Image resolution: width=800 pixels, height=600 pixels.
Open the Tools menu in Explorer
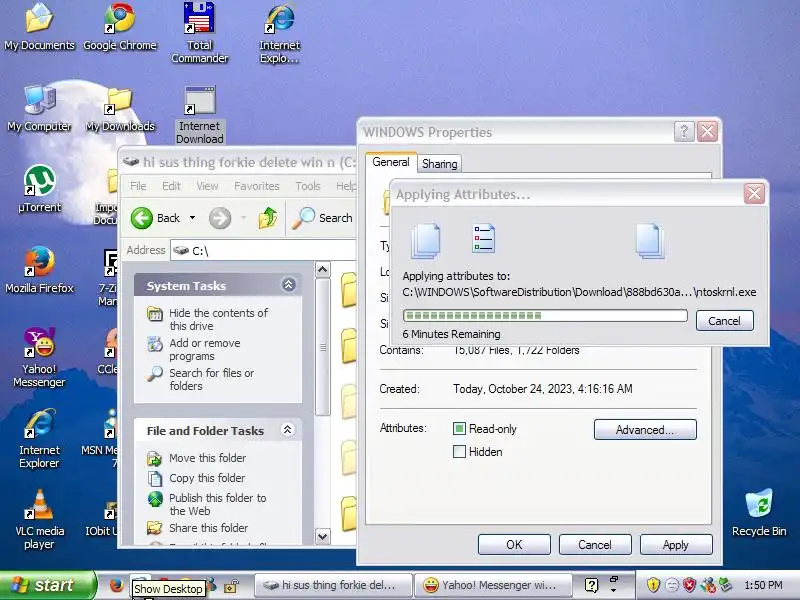308,186
